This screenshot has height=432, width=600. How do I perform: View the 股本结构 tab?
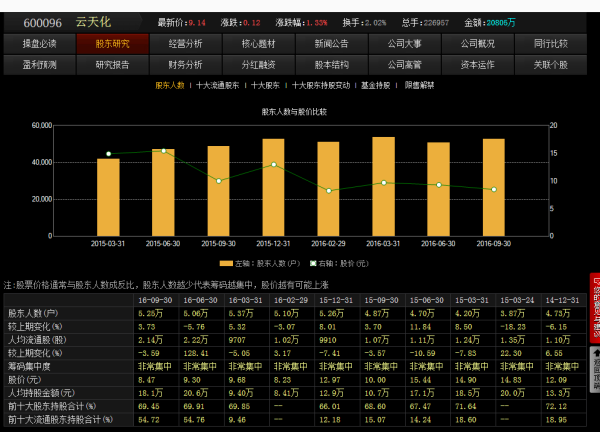tap(332, 65)
